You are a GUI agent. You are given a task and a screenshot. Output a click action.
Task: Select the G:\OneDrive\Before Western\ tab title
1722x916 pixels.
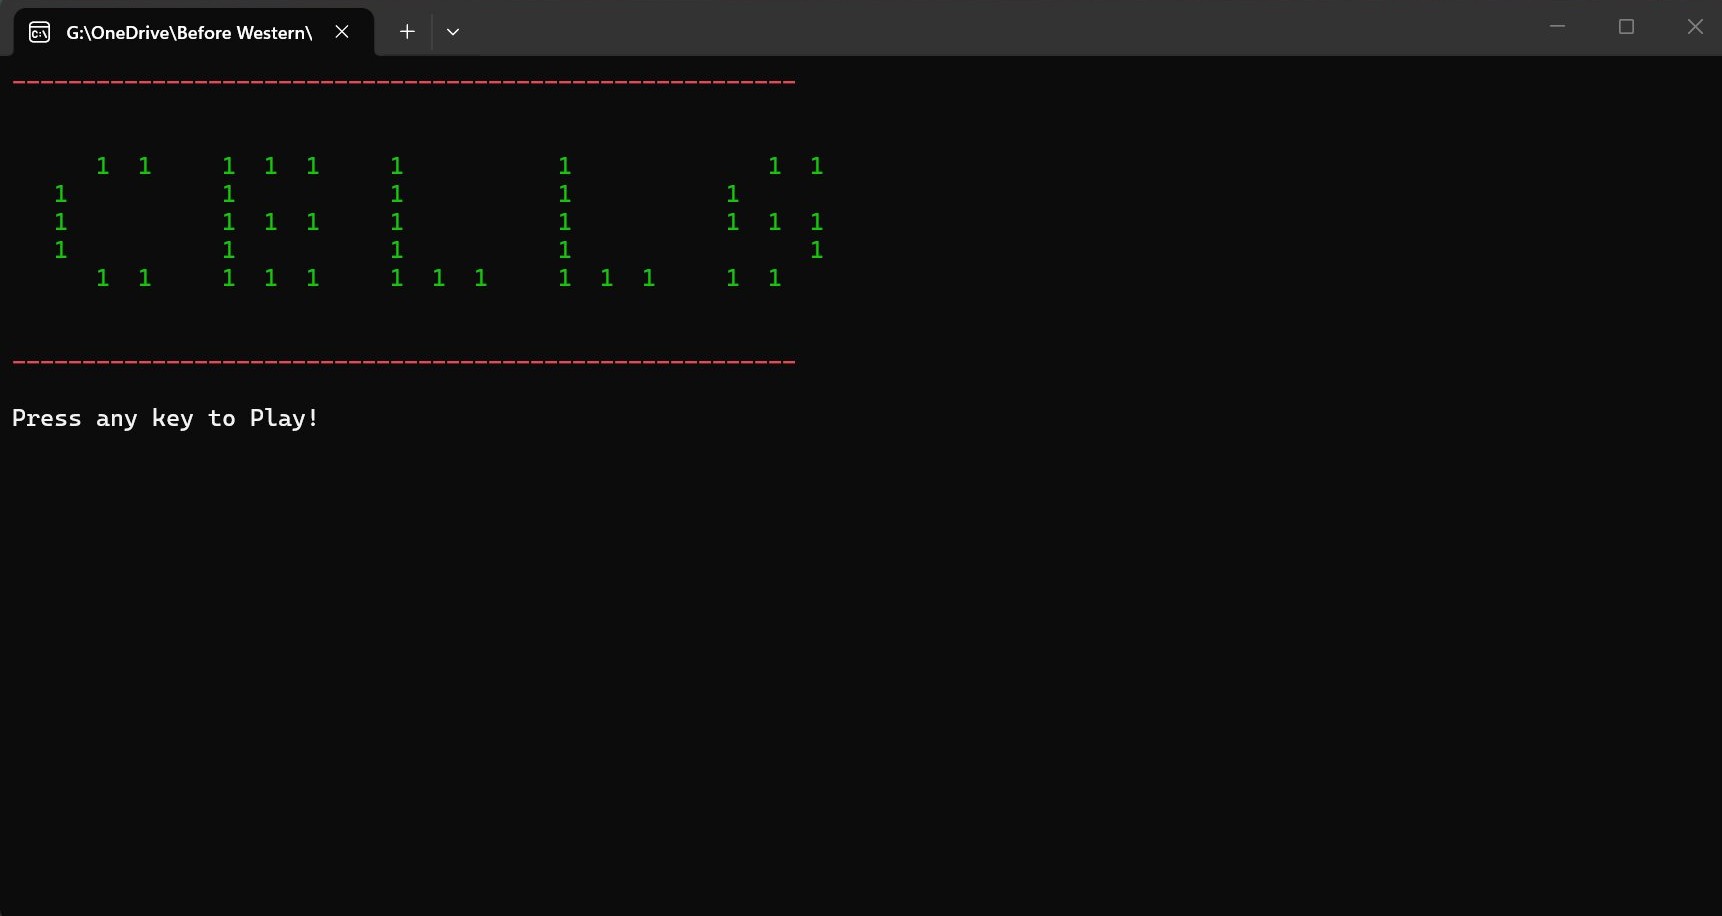coord(189,33)
